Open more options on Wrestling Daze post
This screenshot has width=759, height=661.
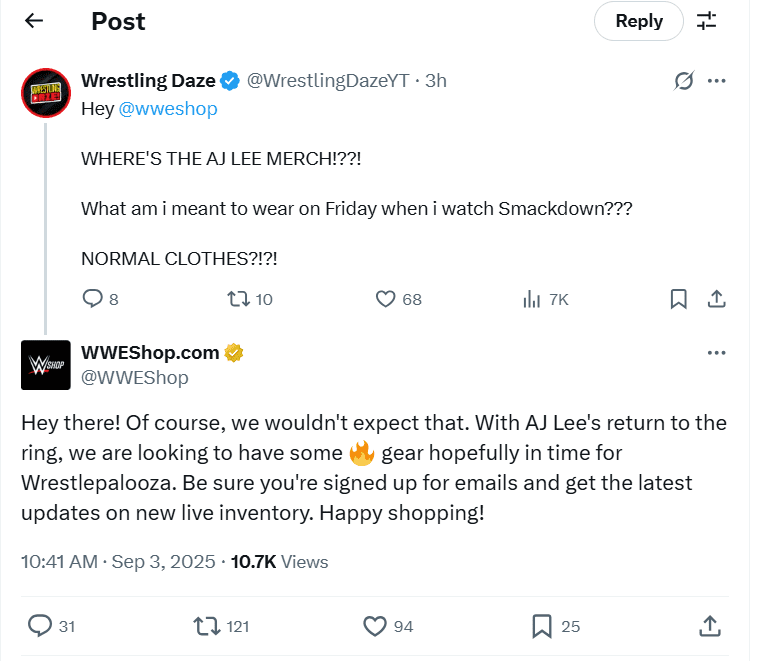tap(716, 81)
